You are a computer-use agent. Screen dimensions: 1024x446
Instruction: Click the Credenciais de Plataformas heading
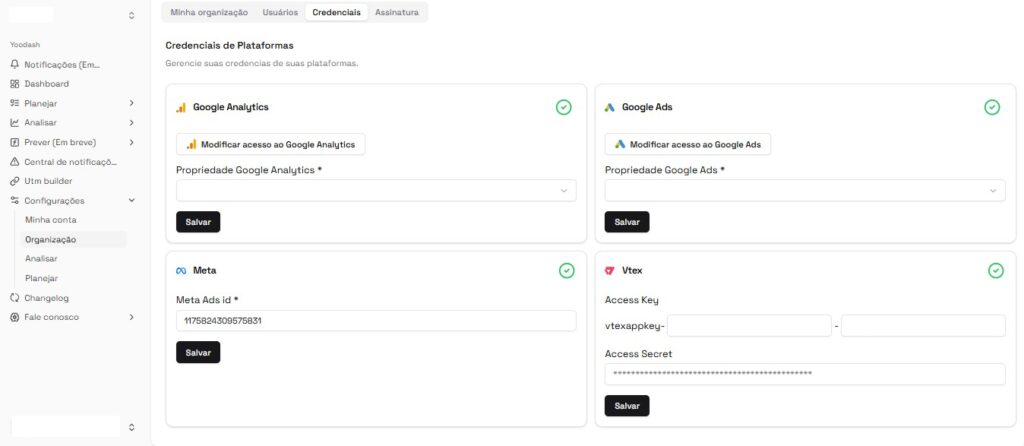pyautogui.click(x=229, y=46)
